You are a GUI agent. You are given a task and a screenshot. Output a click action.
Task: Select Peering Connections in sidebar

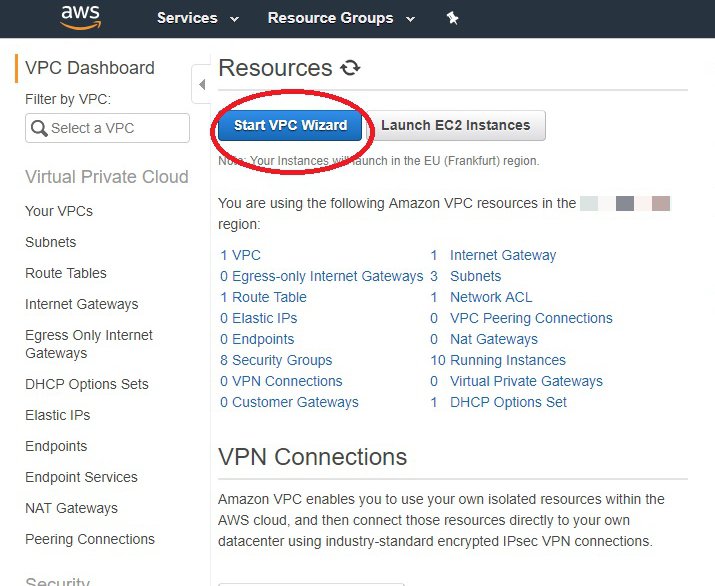pyautogui.click(x=90, y=539)
